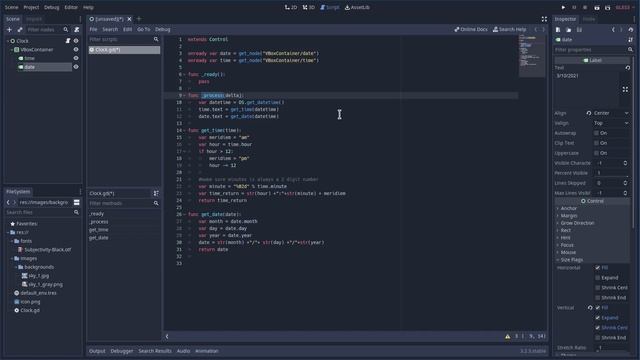Image resolution: width=640 pixels, height=360 pixels.
Task: Add a new scene tab
Action: 139,19
